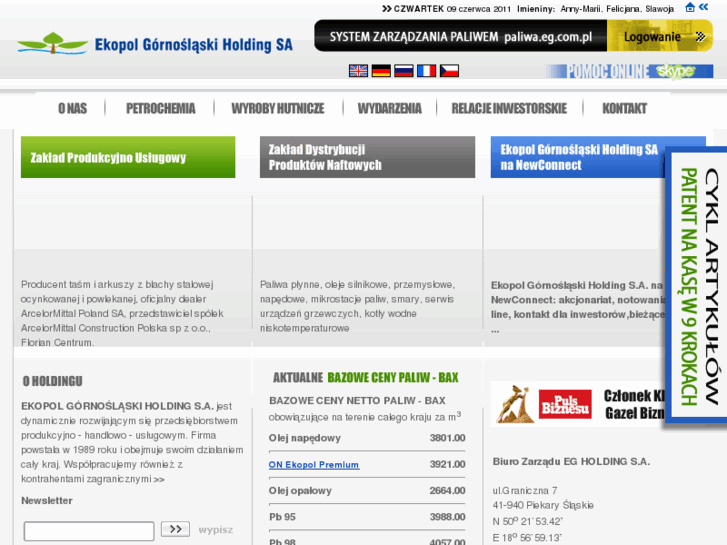Image resolution: width=727 pixels, height=545 pixels.
Task: Open the Ekopol na NewConnect blue tile
Action: pos(578,157)
